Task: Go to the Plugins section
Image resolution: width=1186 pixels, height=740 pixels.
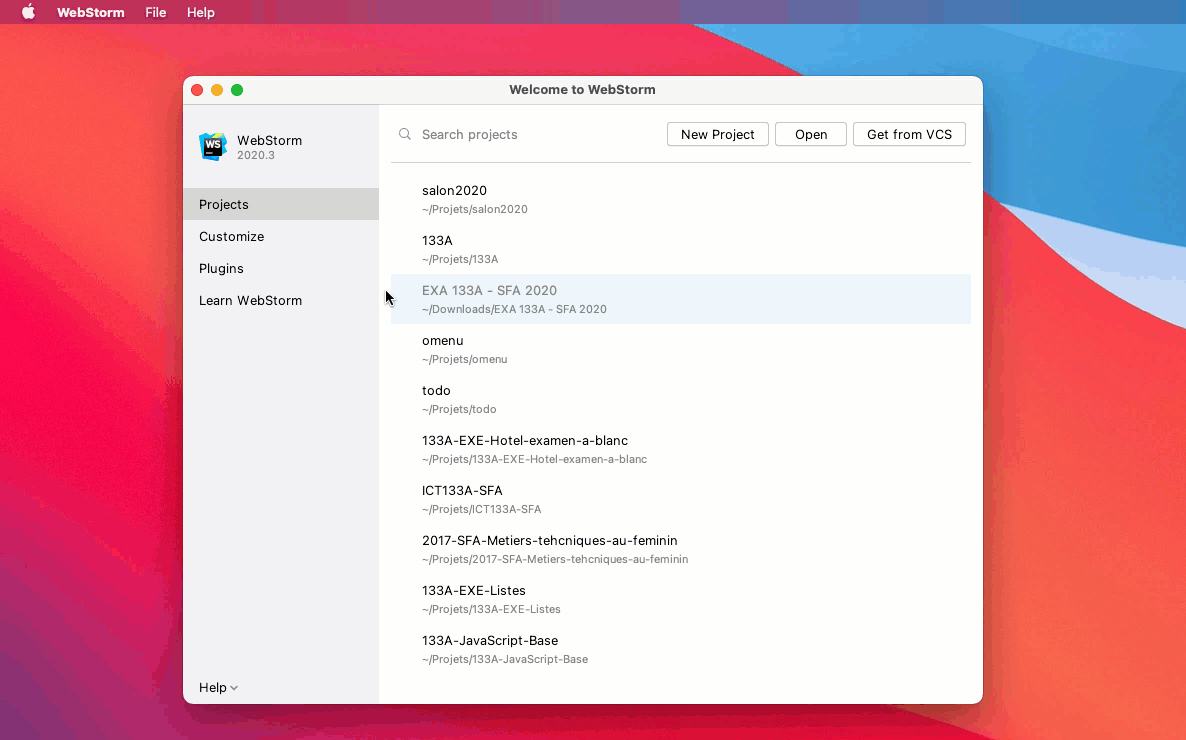Action: point(281,269)
